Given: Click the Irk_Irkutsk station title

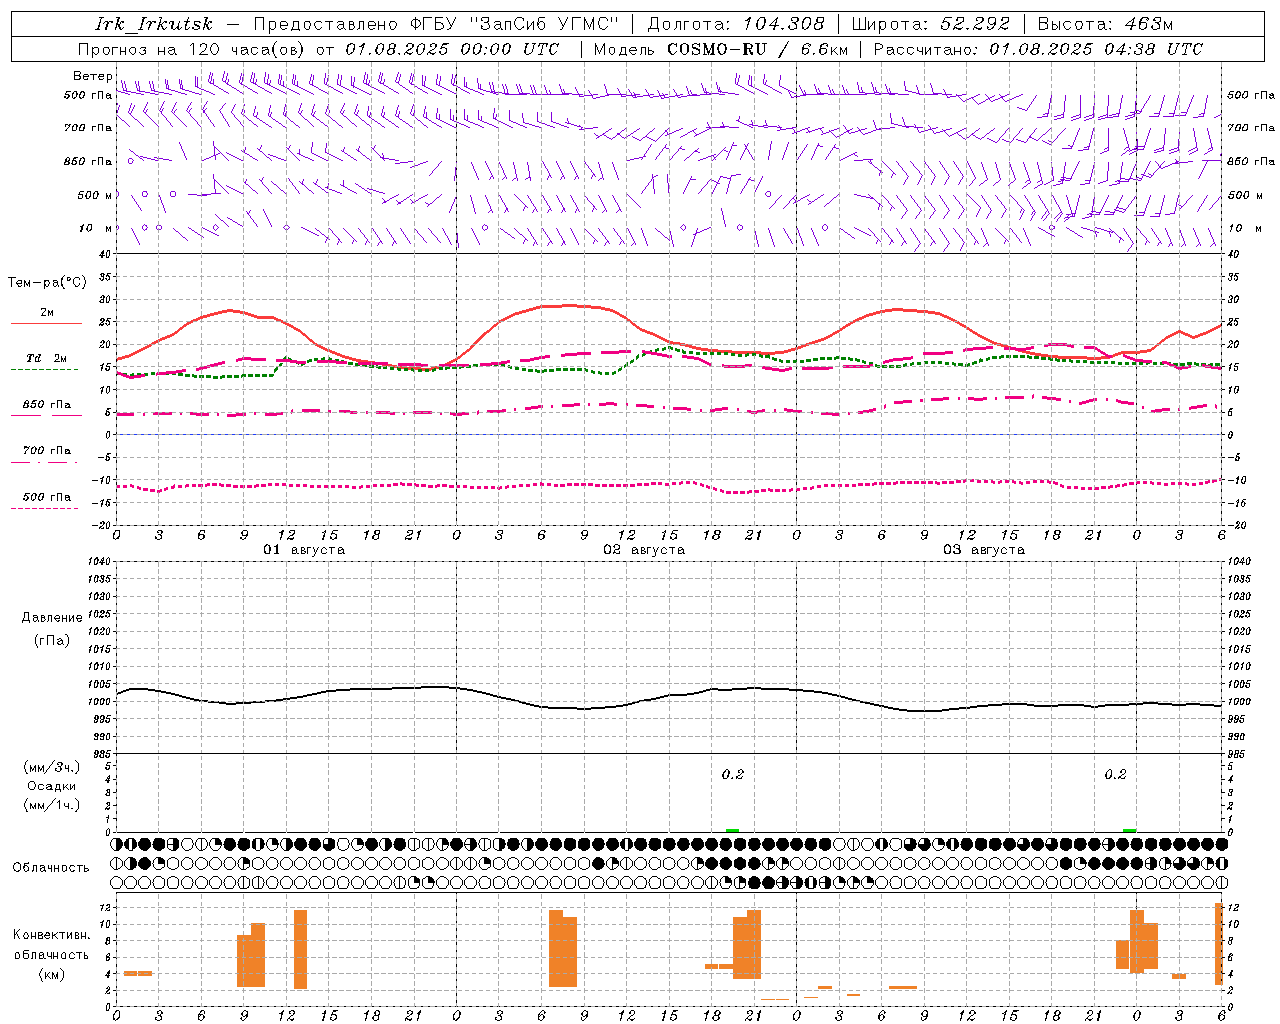Looking at the screenshot, I should 153,24.
